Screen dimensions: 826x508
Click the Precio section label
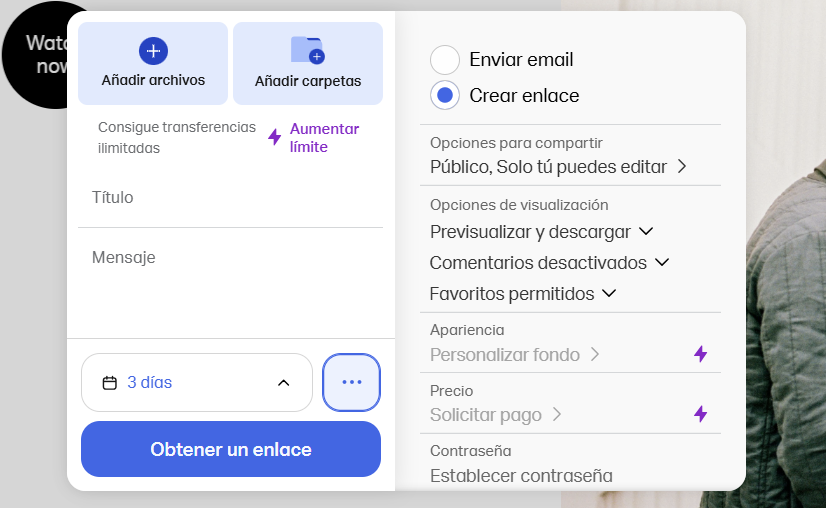(451, 390)
